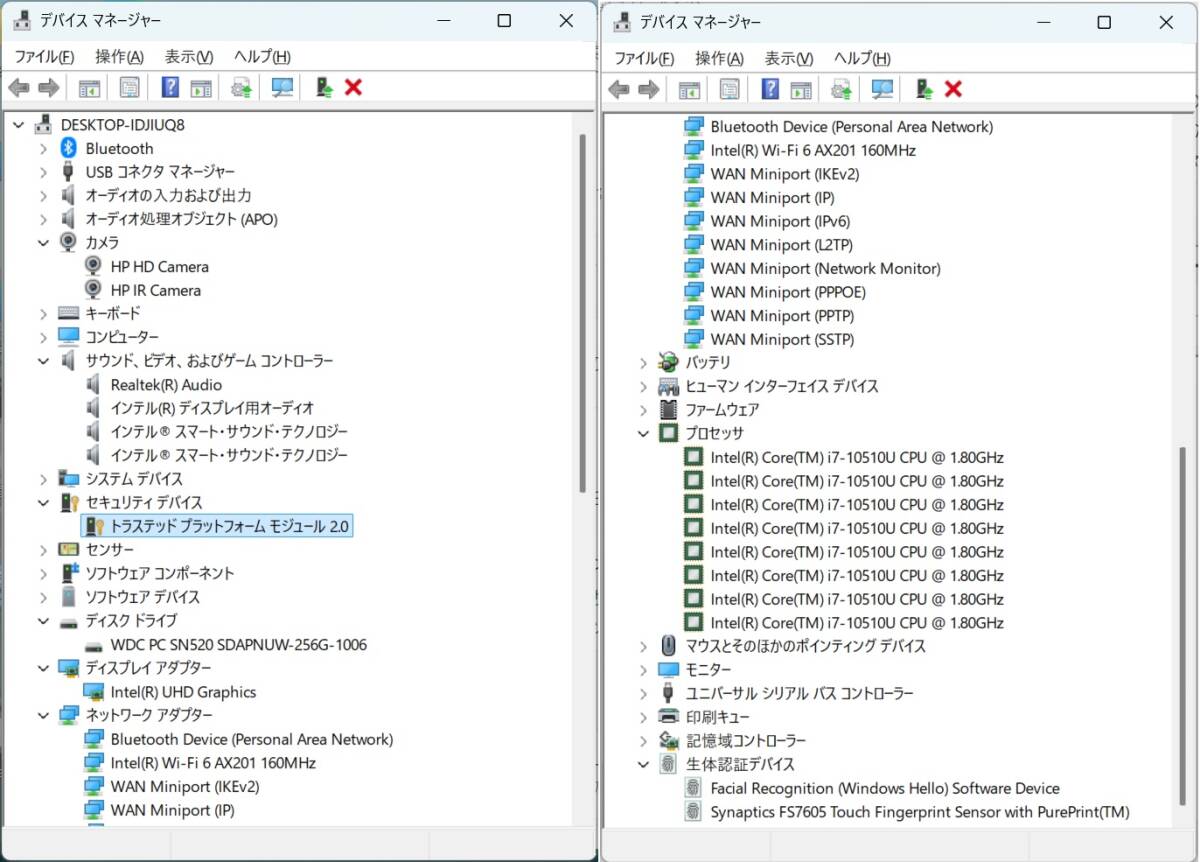This screenshot has width=1200, height=862.
Task: Select the HP IR Camera device
Action: [x=155, y=290]
